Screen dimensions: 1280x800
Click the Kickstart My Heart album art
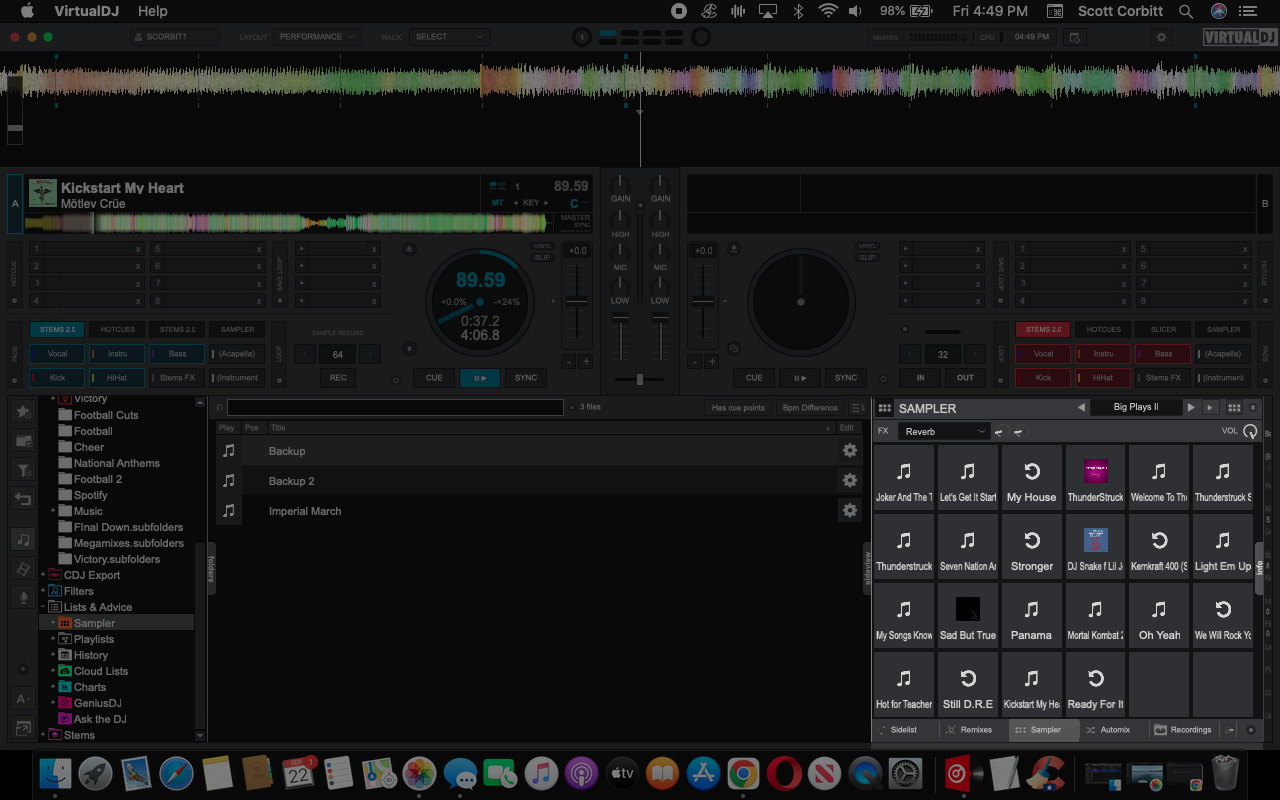[x=42, y=193]
